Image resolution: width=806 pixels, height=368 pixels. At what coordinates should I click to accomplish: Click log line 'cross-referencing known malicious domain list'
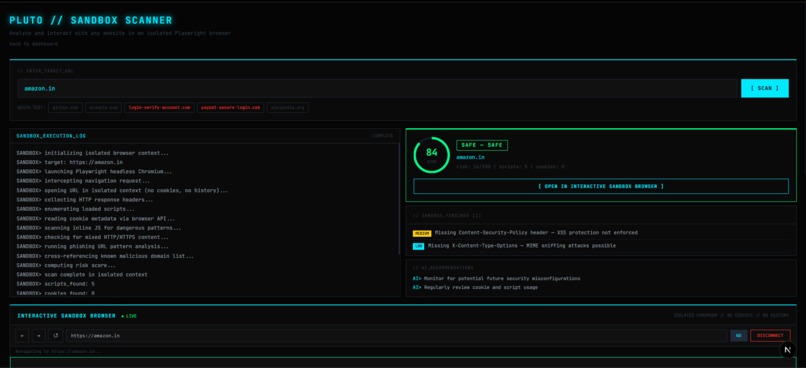pyautogui.click(x=105, y=256)
